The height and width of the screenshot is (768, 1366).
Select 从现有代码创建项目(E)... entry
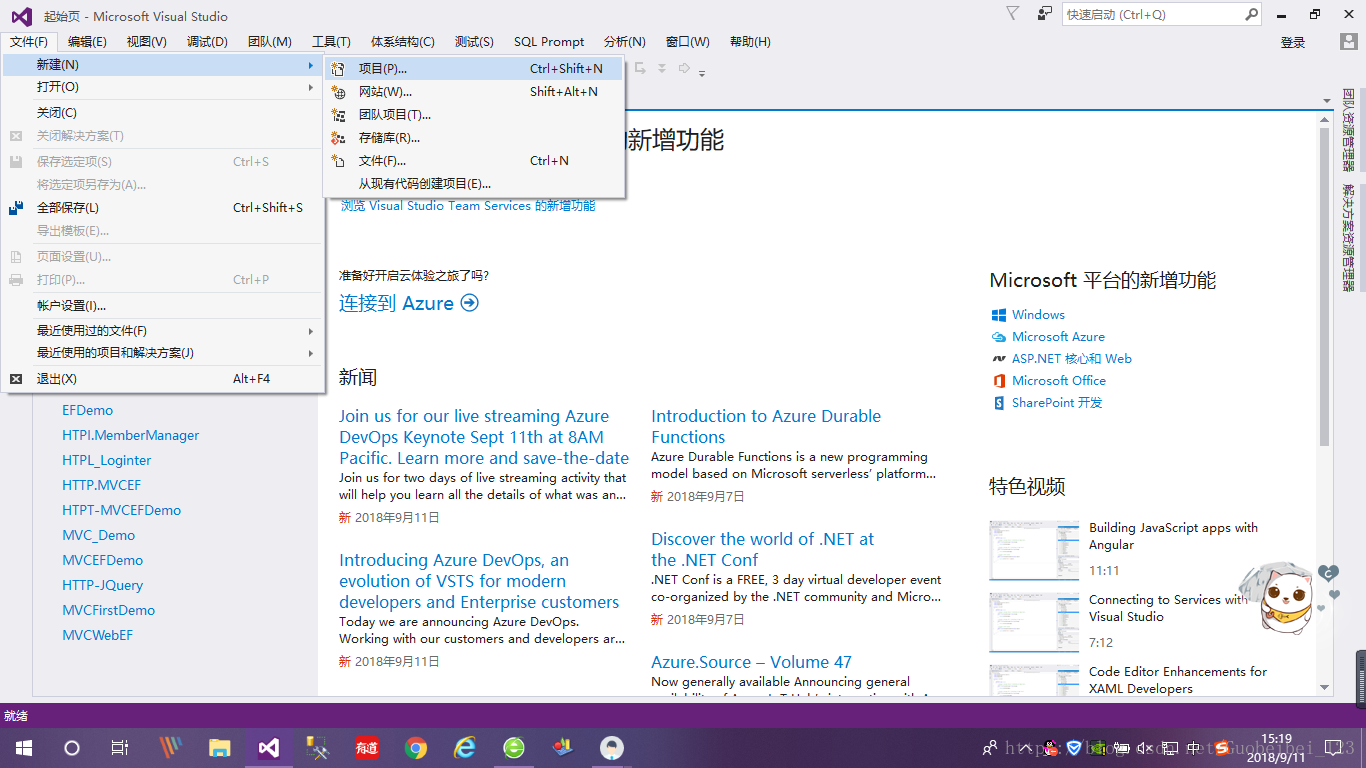pos(474,184)
